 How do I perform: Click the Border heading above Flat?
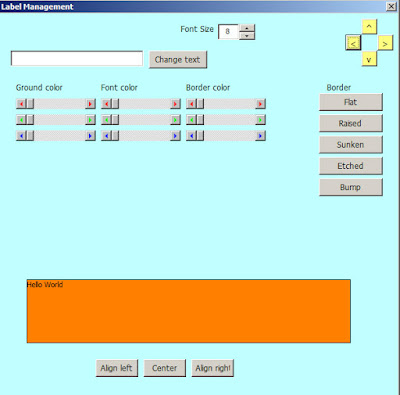click(339, 88)
